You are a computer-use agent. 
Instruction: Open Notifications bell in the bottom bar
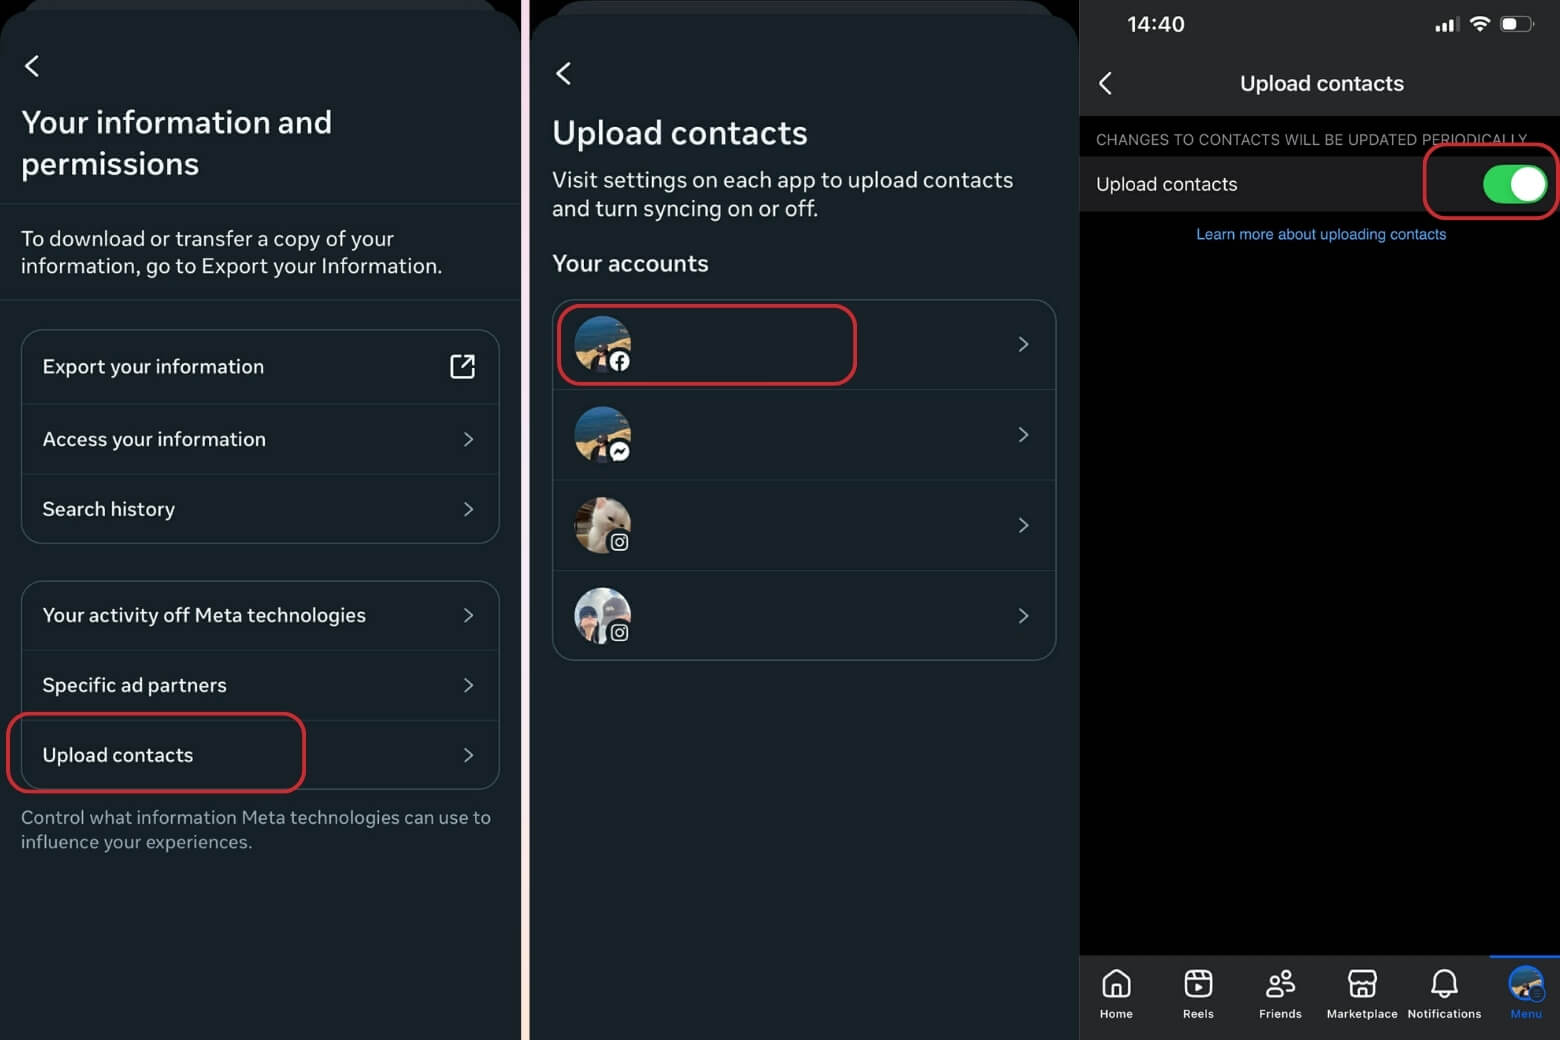coord(1444,993)
